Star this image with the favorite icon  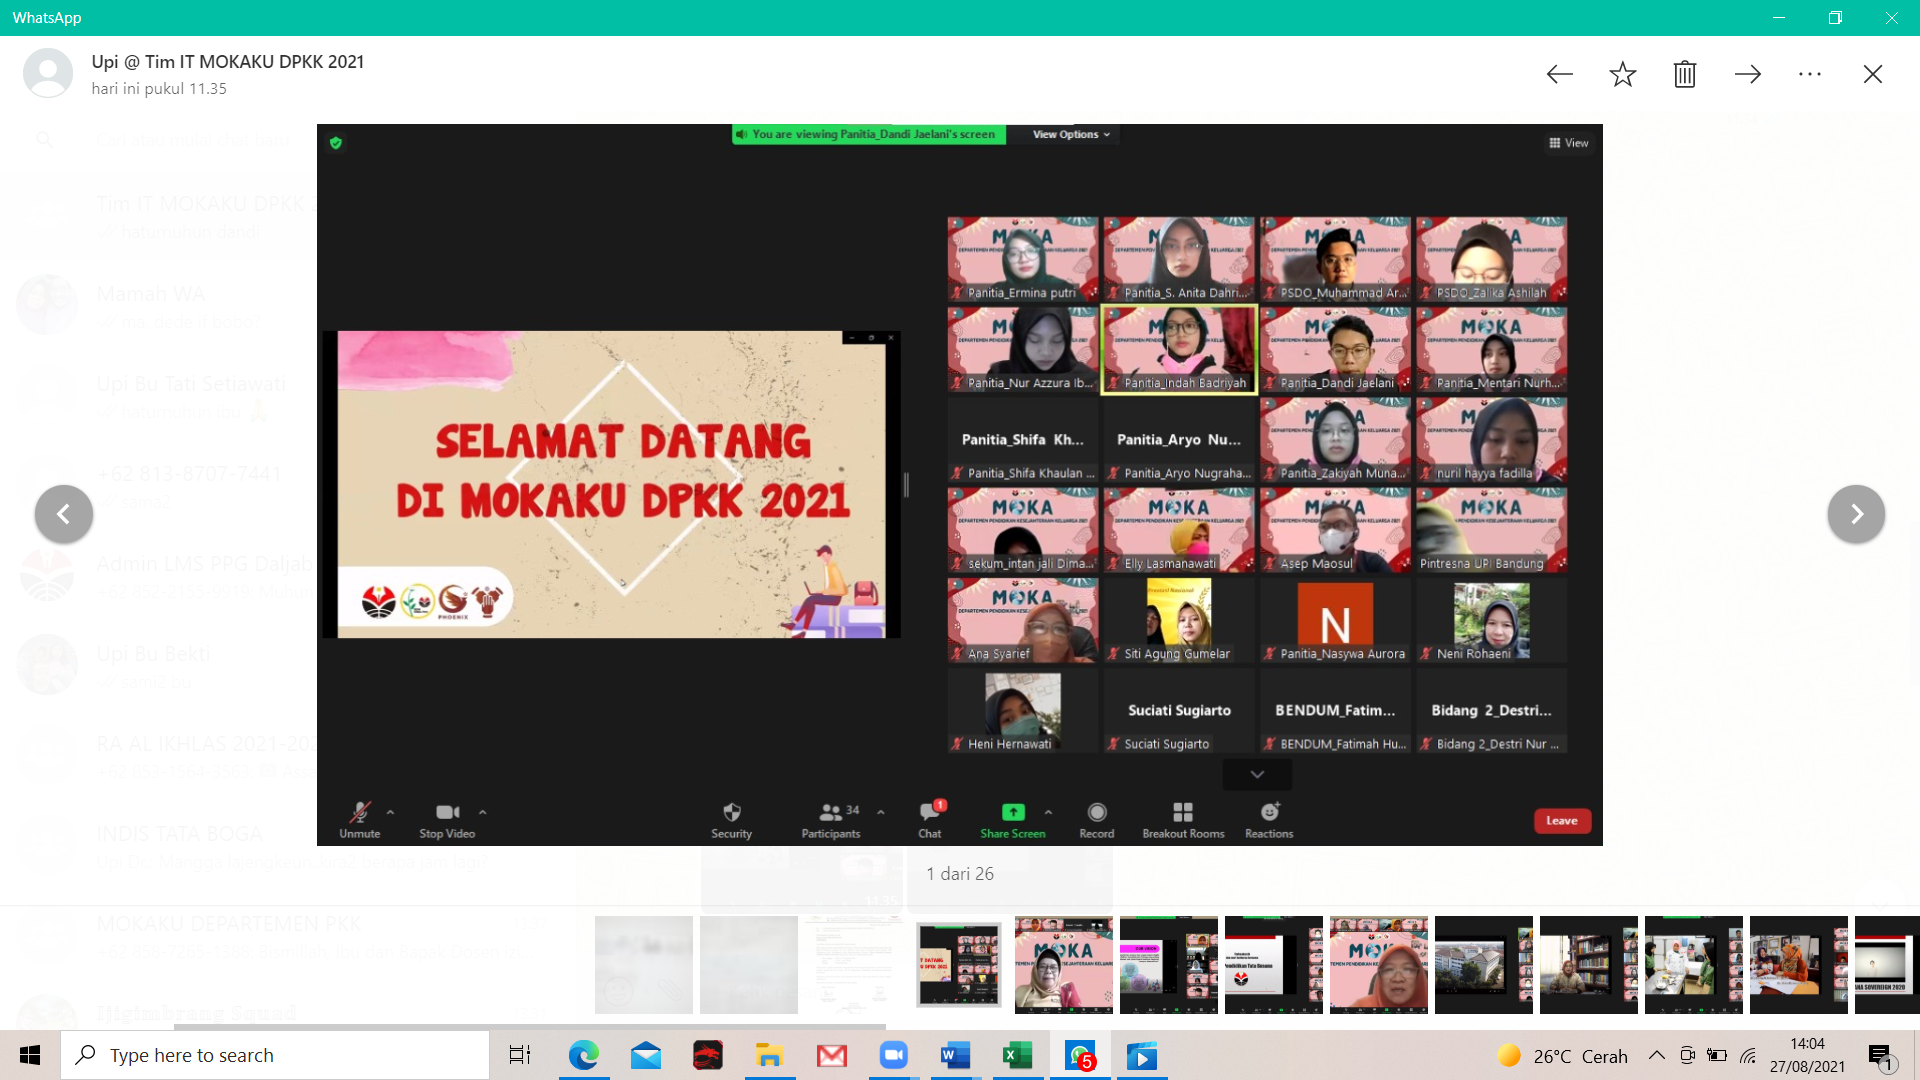1622,74
